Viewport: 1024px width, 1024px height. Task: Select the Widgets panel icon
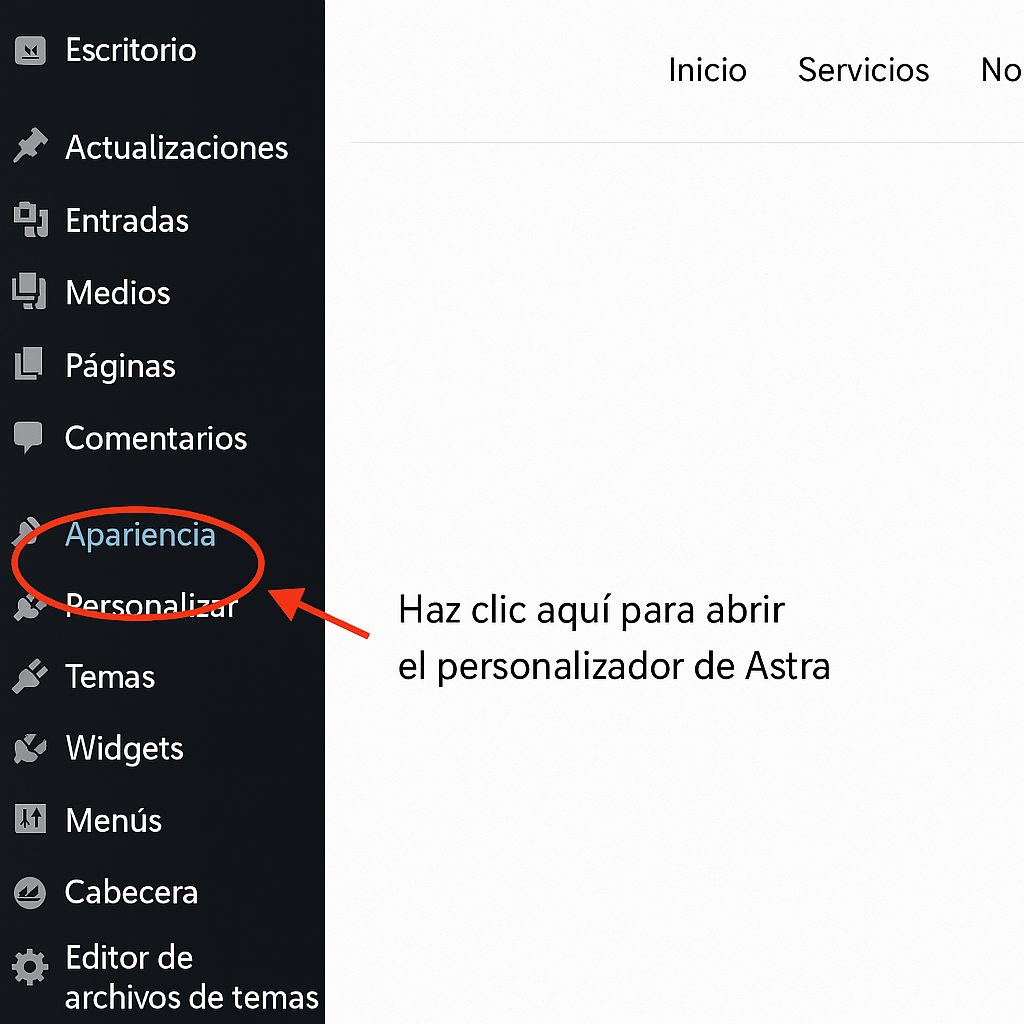[x=30, y=748]
